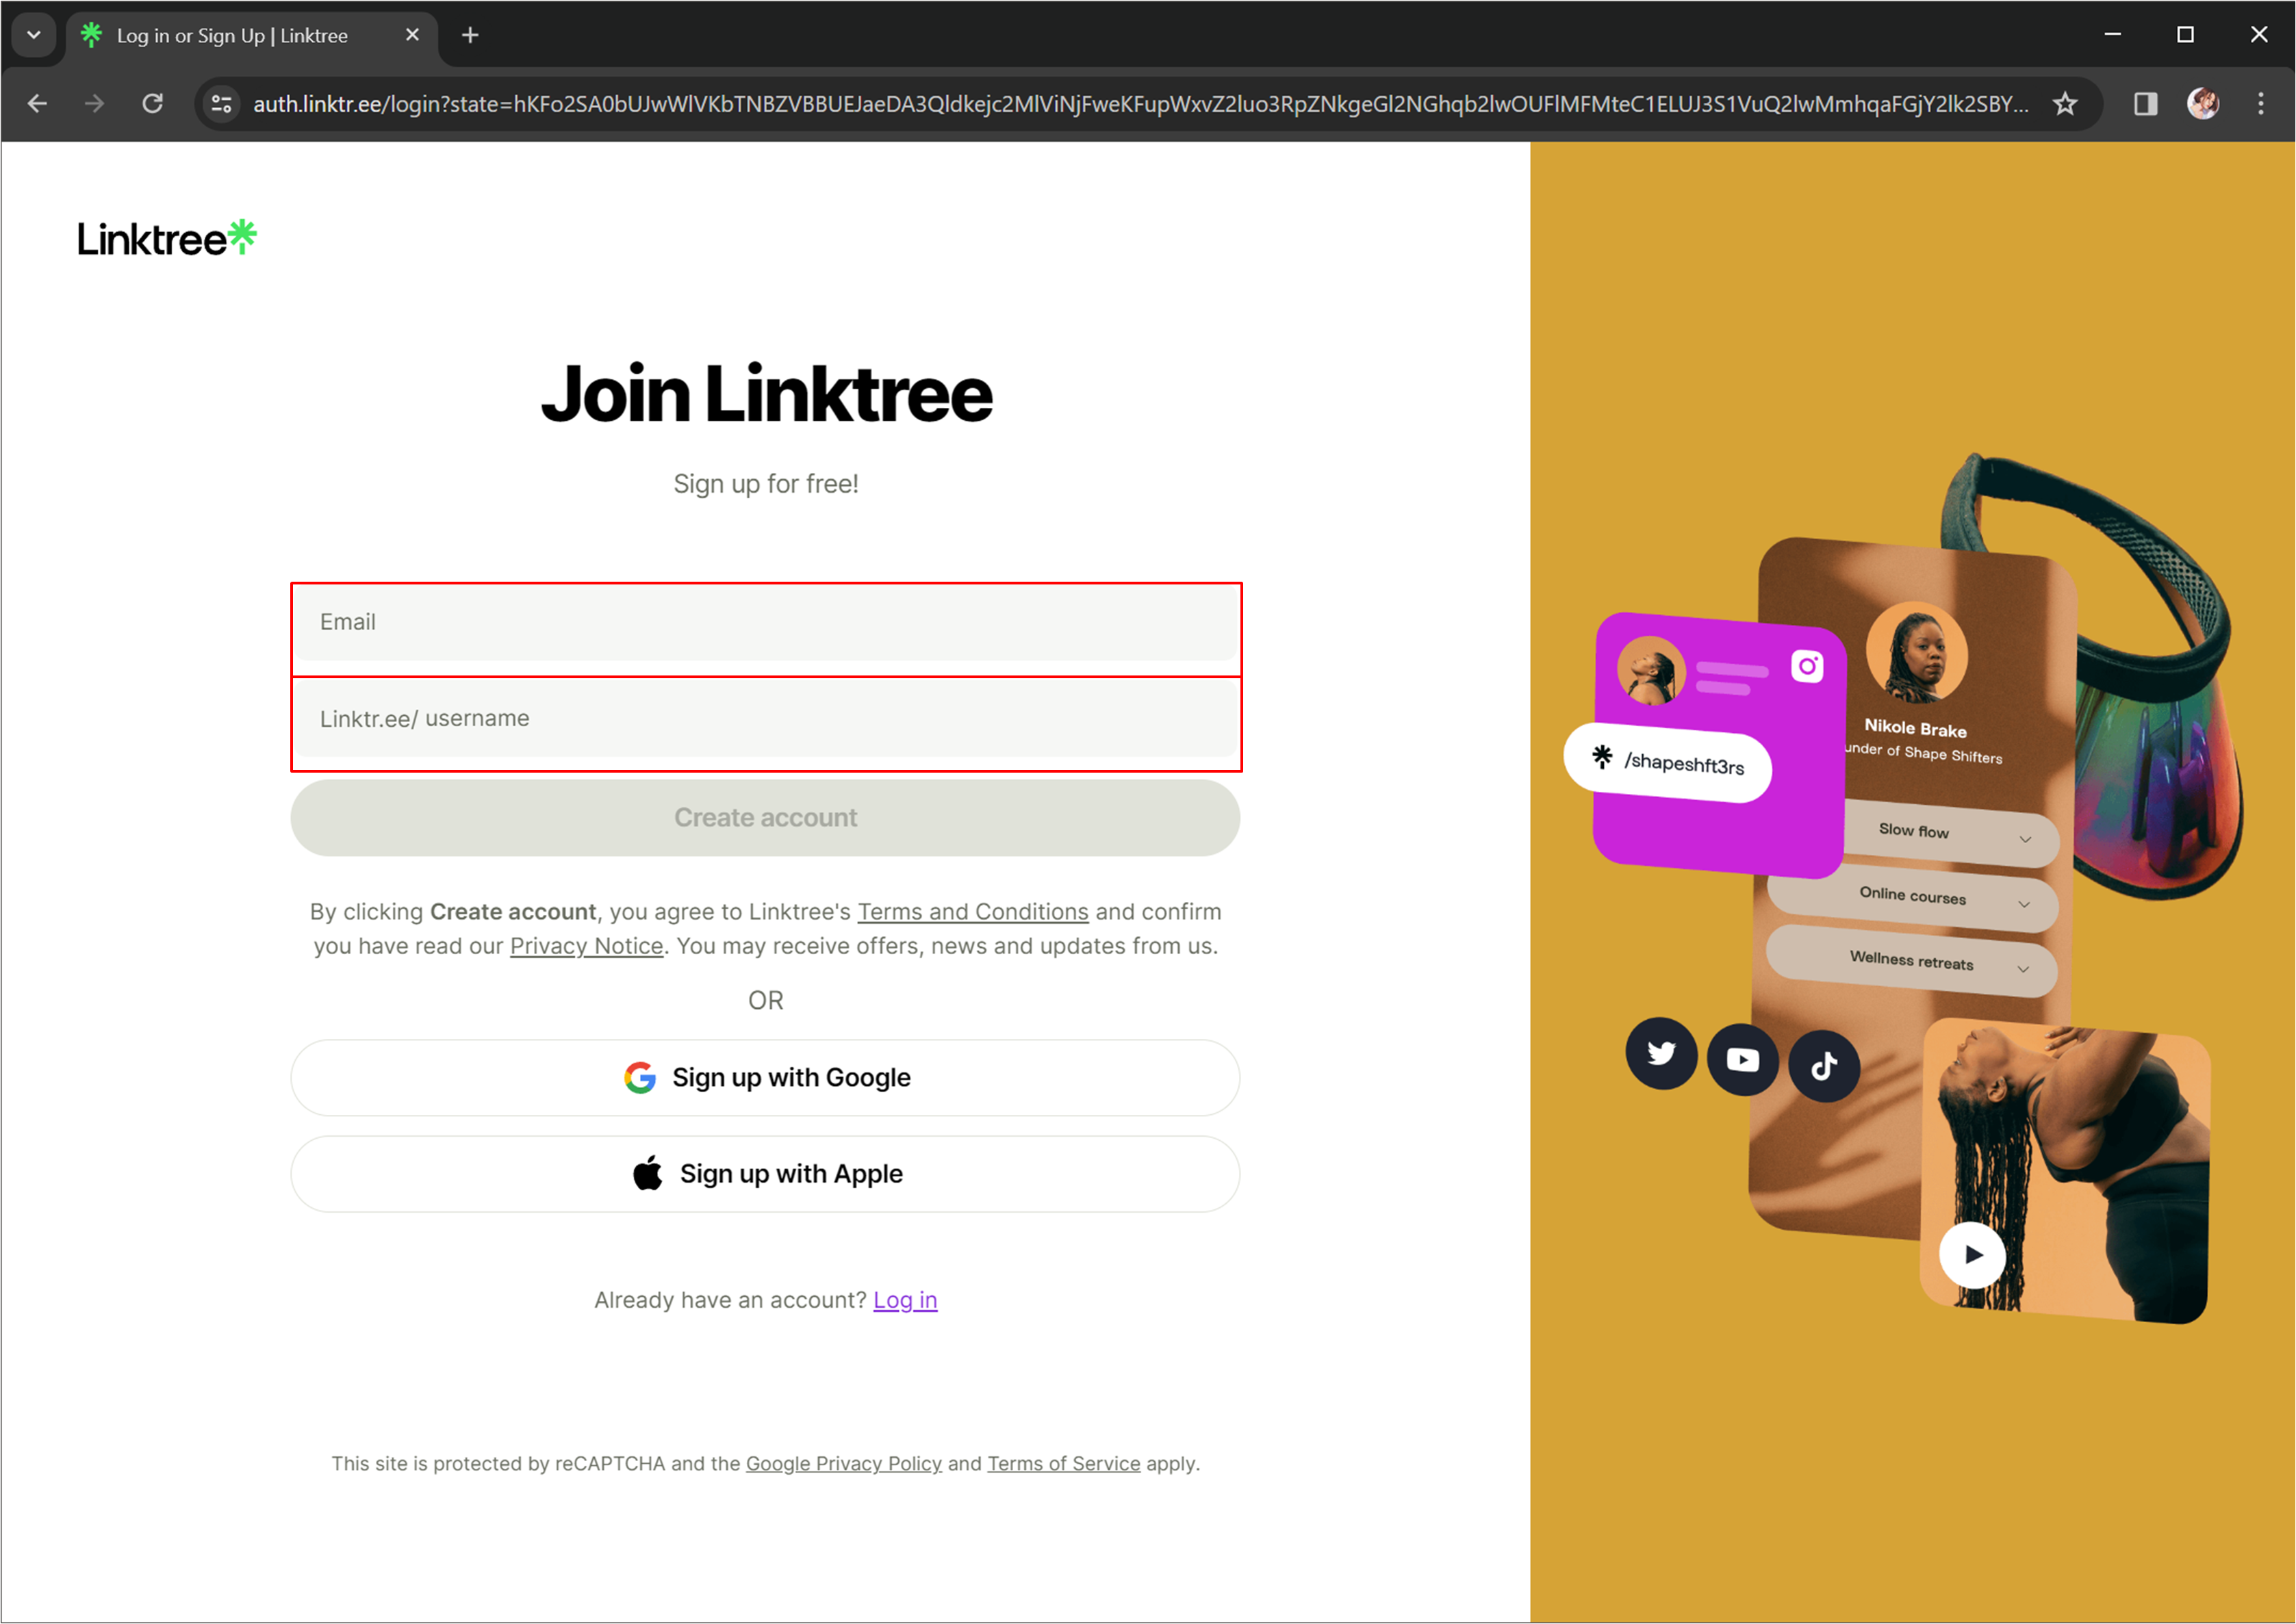Click Sign up with Google
Viewport: 2296px width, 1624px height.
[765, 1077]
